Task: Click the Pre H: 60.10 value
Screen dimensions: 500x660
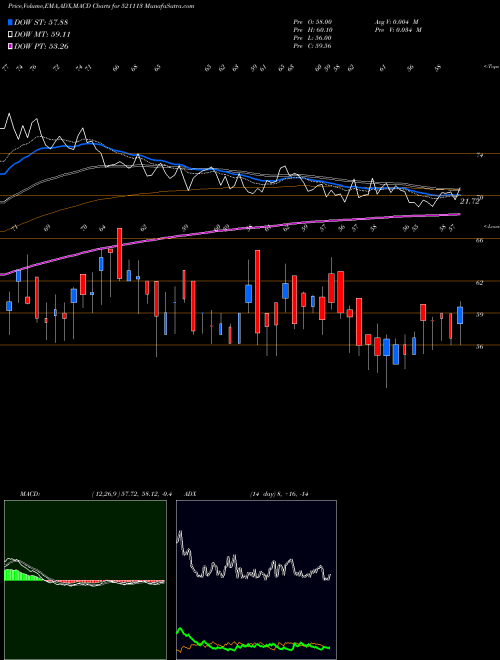Action: pos(313,30)
